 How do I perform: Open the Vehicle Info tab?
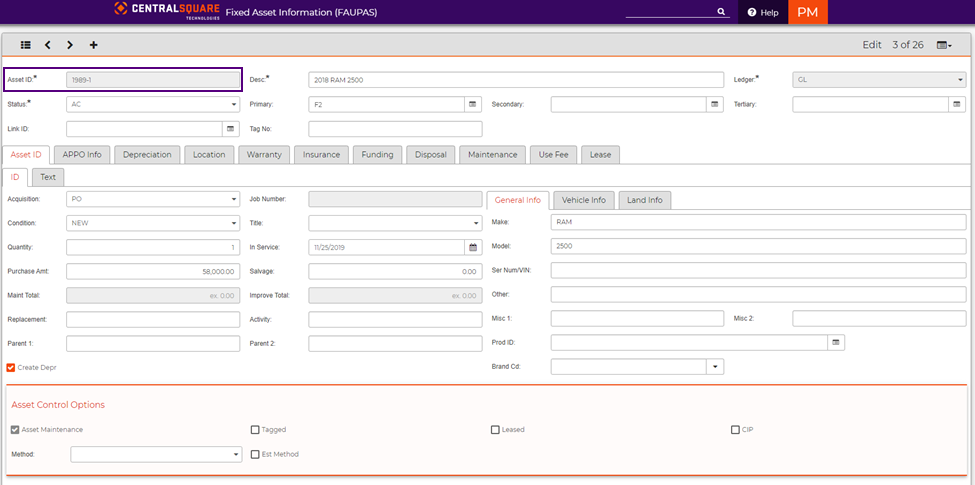584,200
